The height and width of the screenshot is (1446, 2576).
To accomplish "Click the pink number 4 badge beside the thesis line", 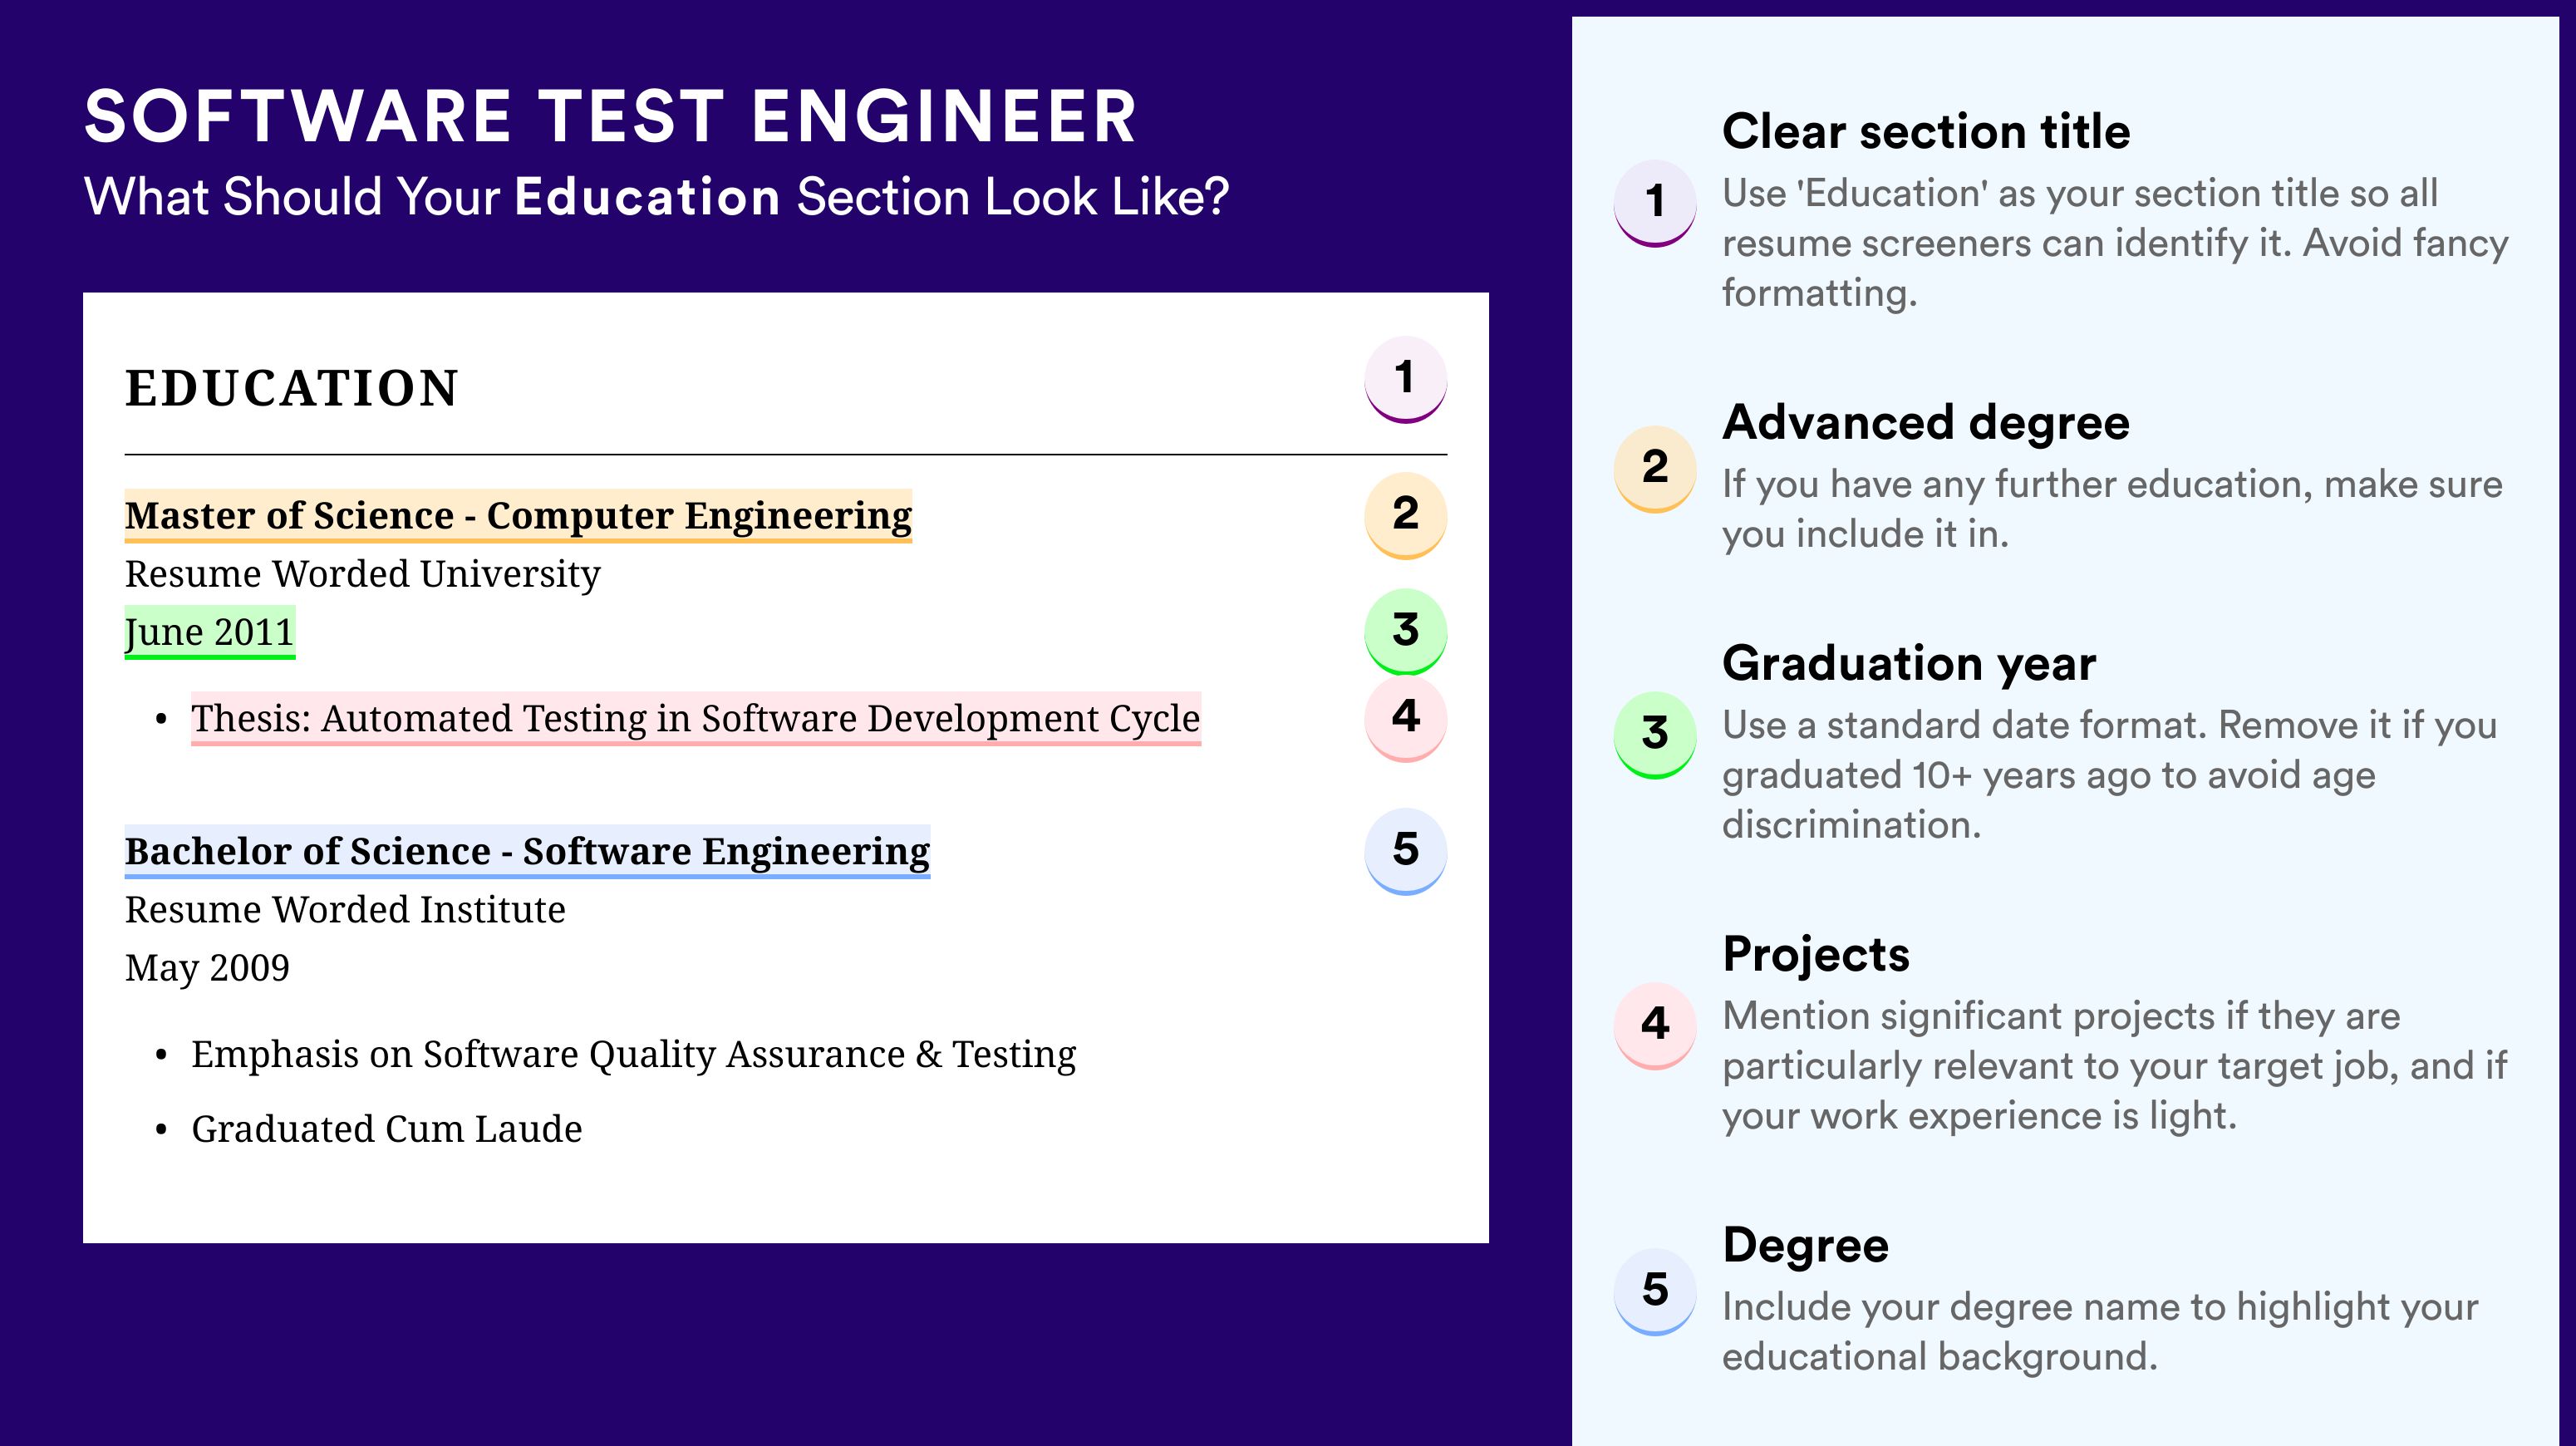I will pos(1405,718).
